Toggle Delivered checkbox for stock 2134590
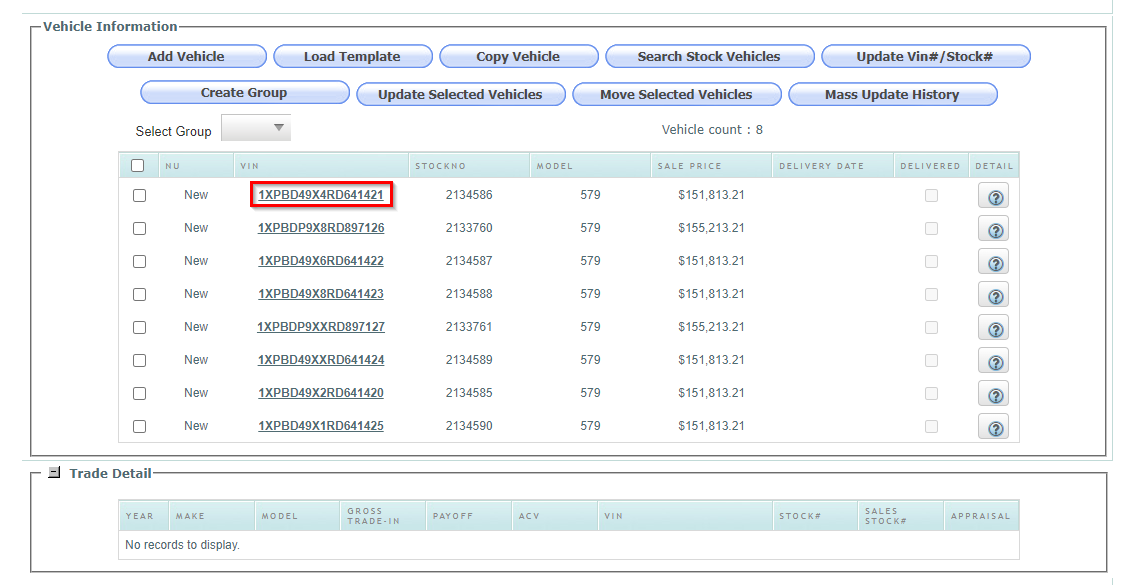 tap(931, 426)
